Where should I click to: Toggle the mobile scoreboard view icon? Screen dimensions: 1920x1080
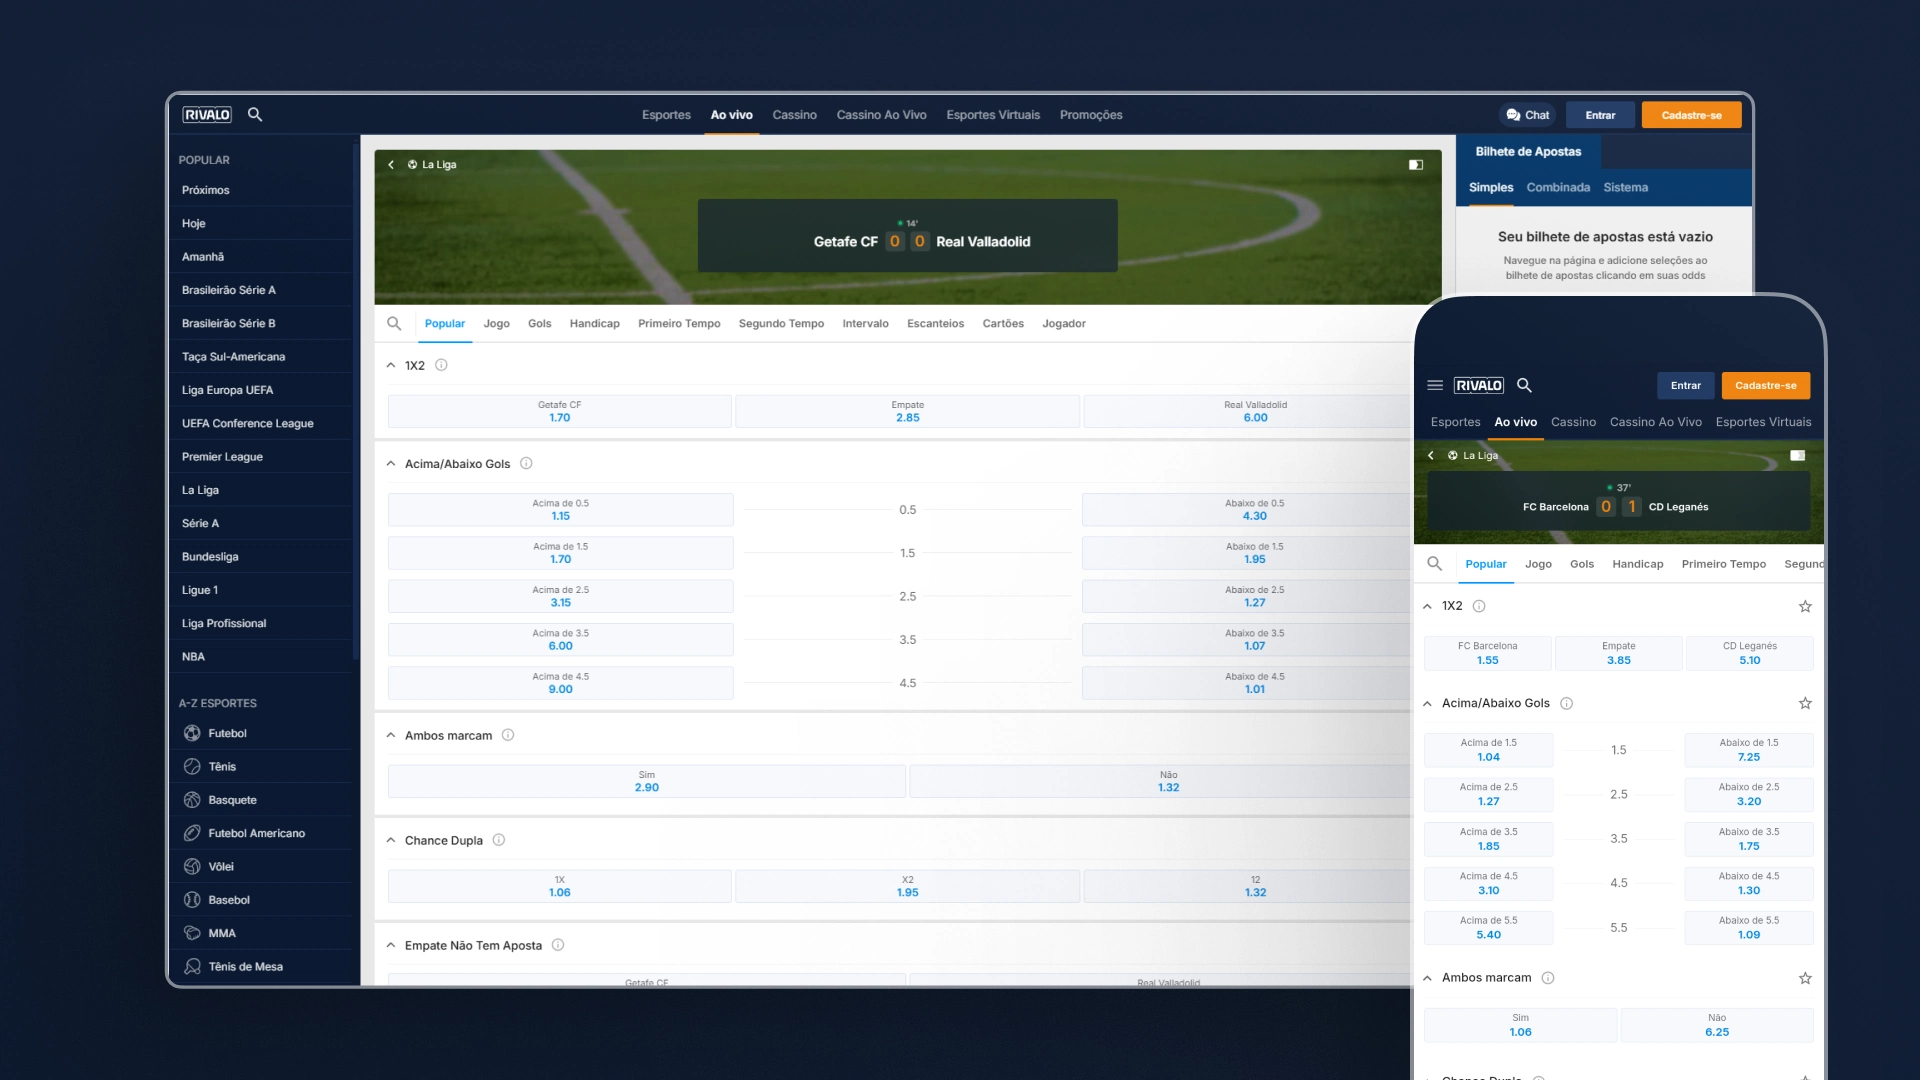(x=1797, y=456)
